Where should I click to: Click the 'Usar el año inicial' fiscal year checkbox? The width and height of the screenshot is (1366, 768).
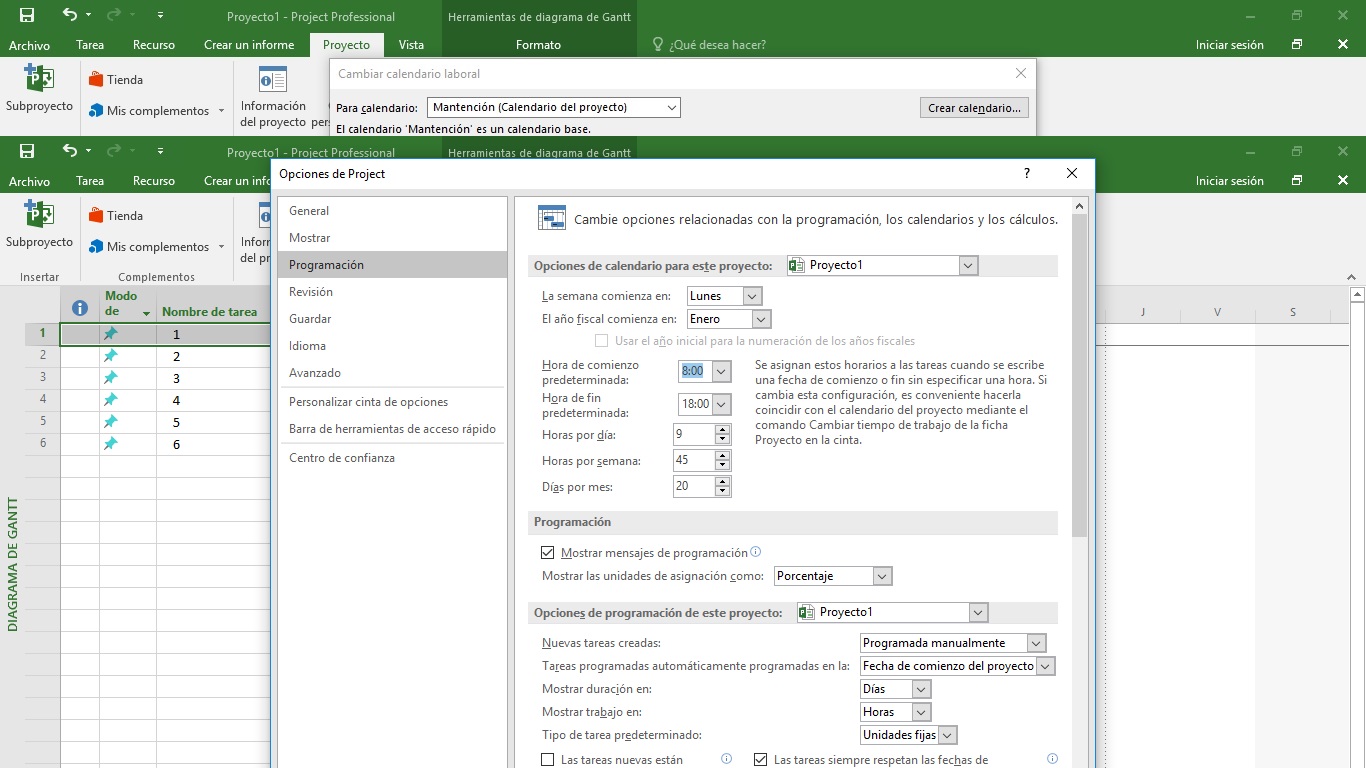[x=602, y=341]
